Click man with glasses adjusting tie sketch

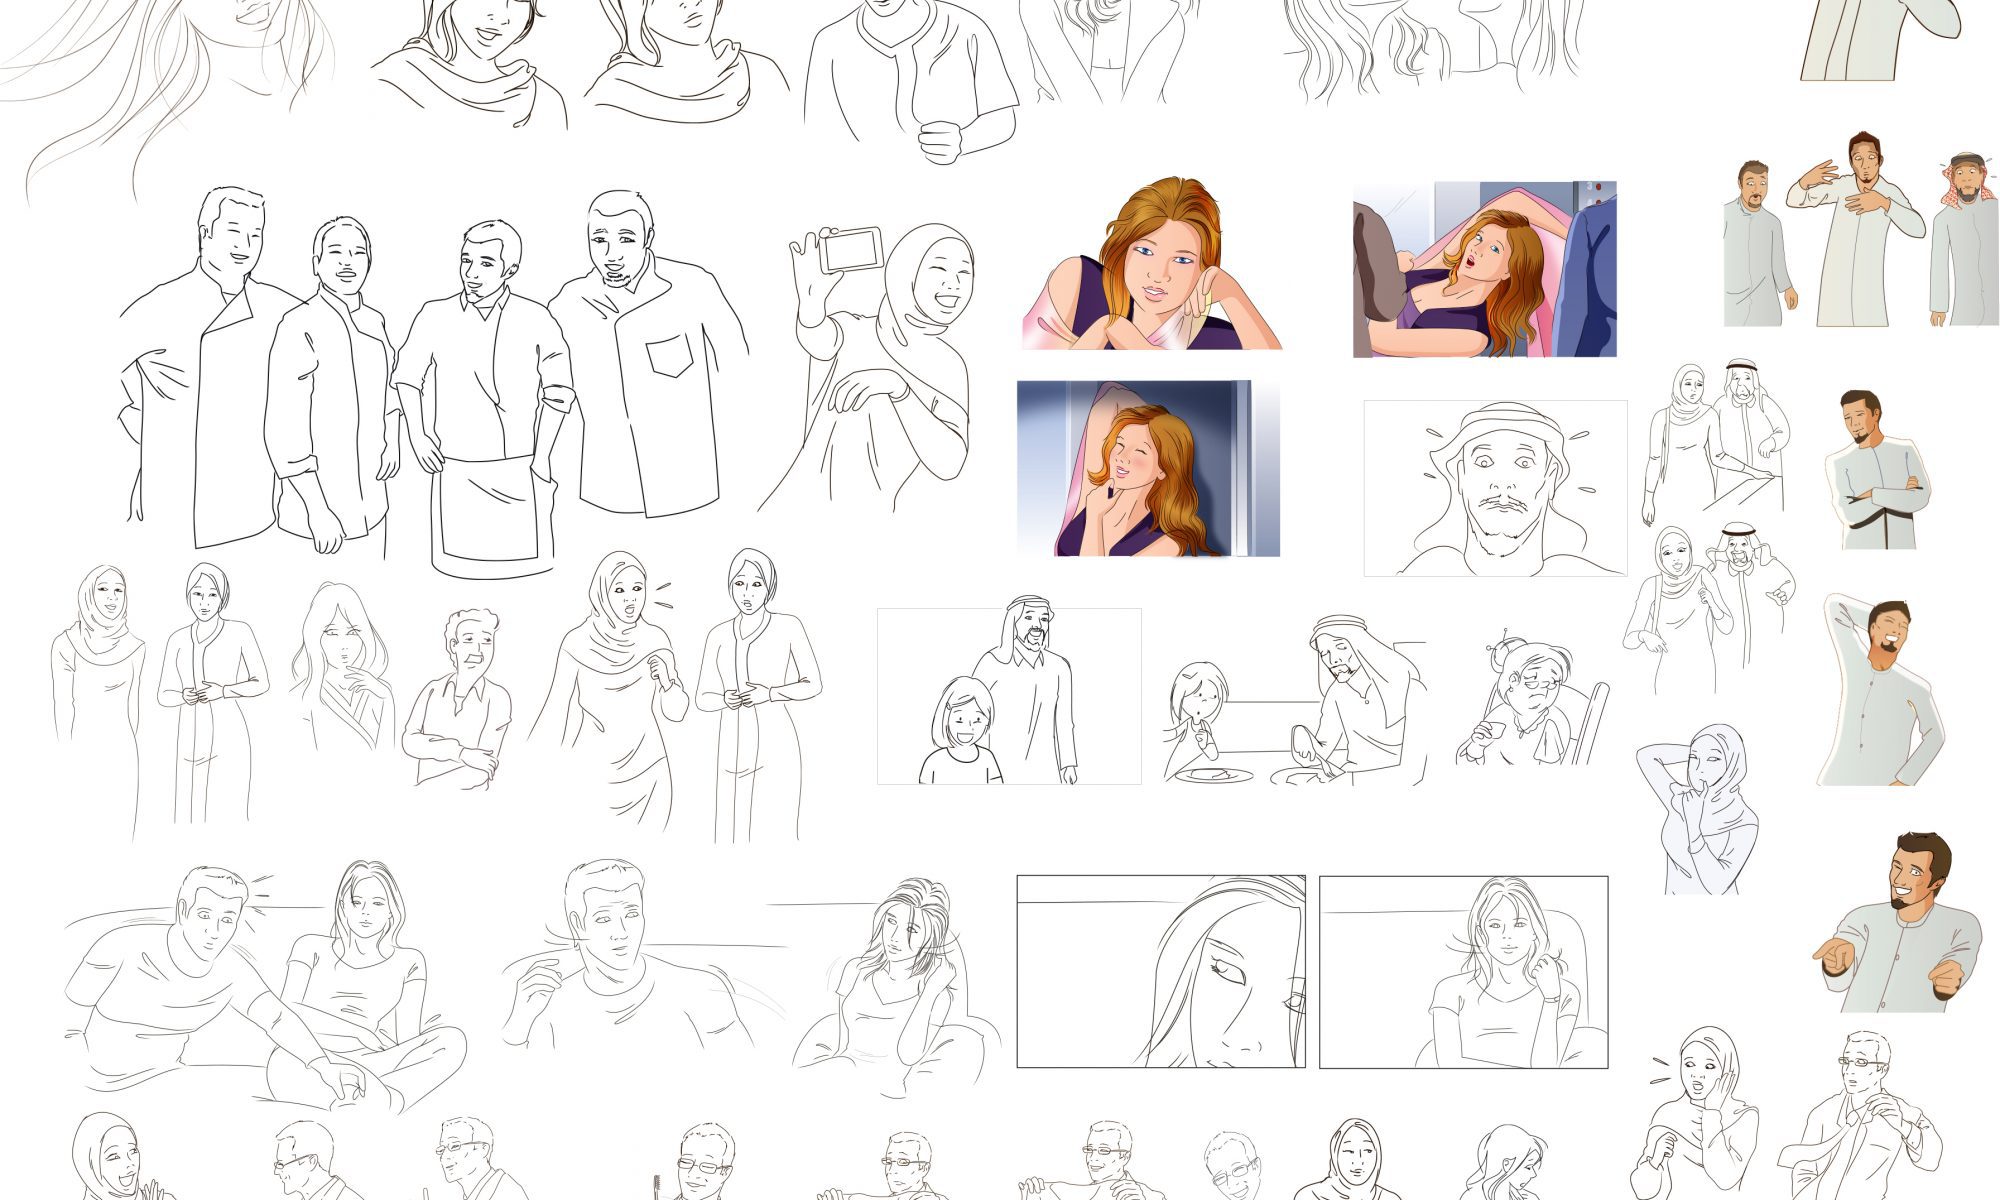tap(1860, 1115)
